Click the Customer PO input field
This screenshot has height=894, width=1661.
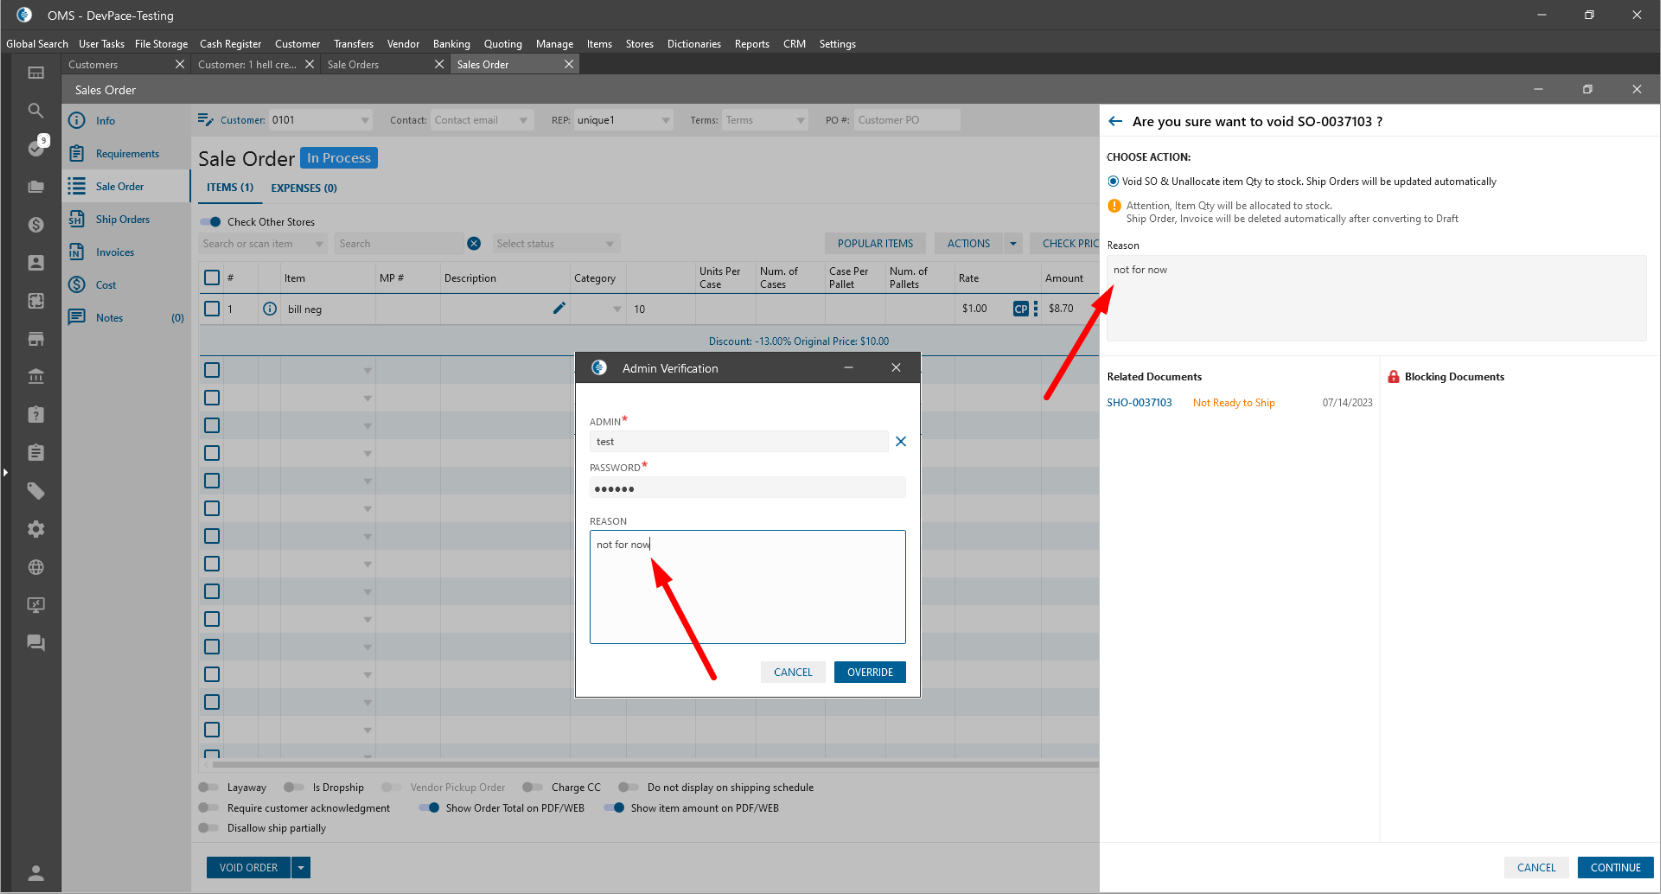907,121
